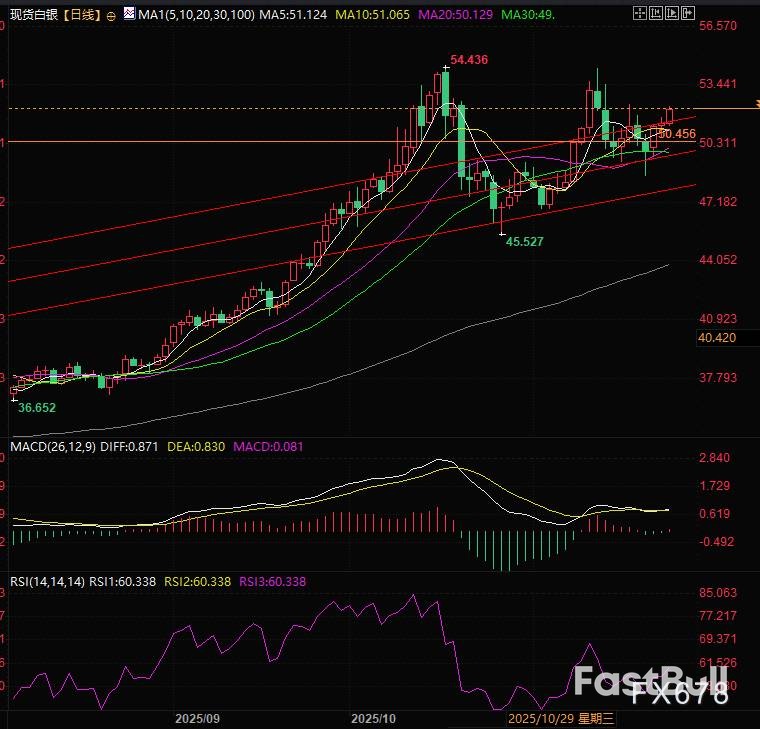The height and width of the screenshot is (729, 760).
Task: Click the MA10:51.065 legend value
Action: (372, 16)
